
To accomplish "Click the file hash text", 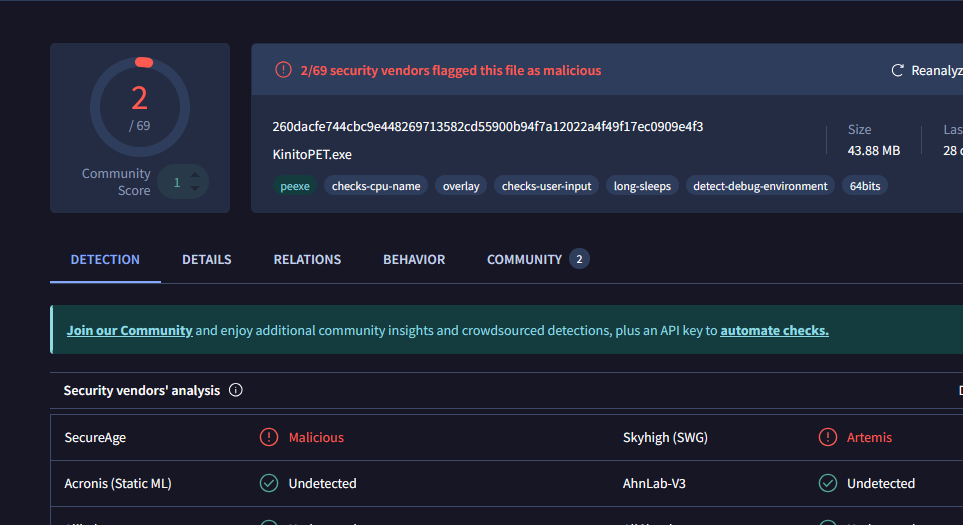I will (x=487, y=127).
